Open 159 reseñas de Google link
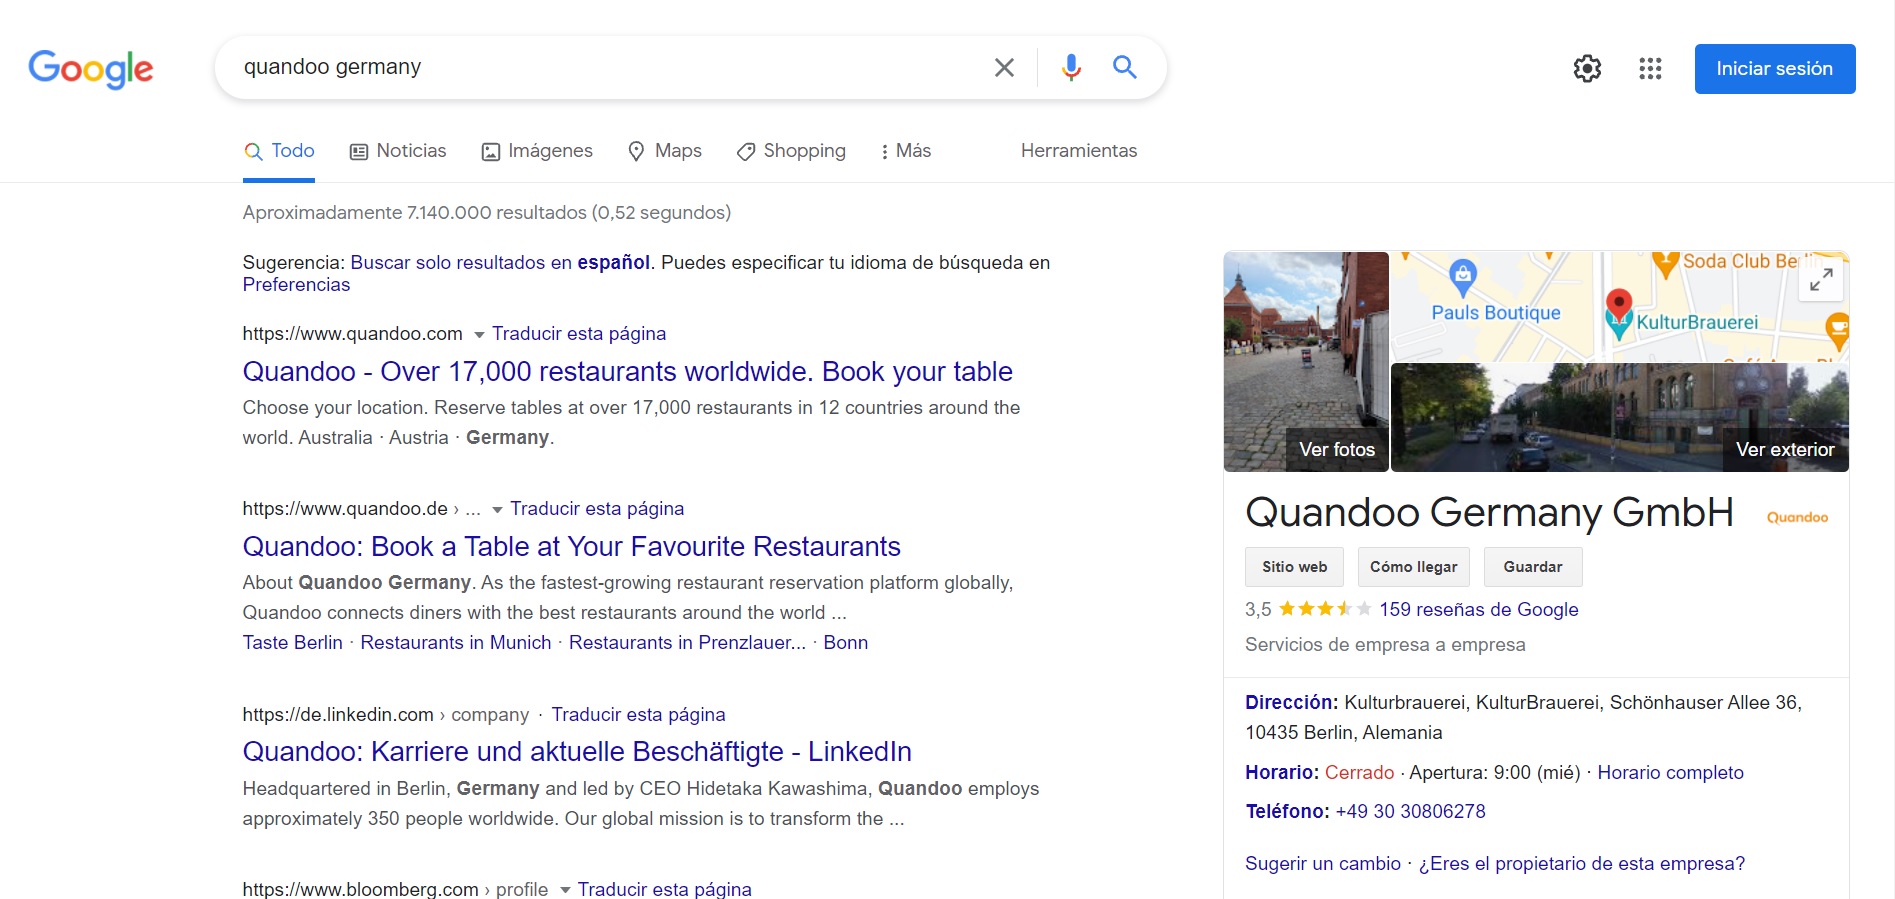Screen dimensions: 1895x899 click(1478, 609)
